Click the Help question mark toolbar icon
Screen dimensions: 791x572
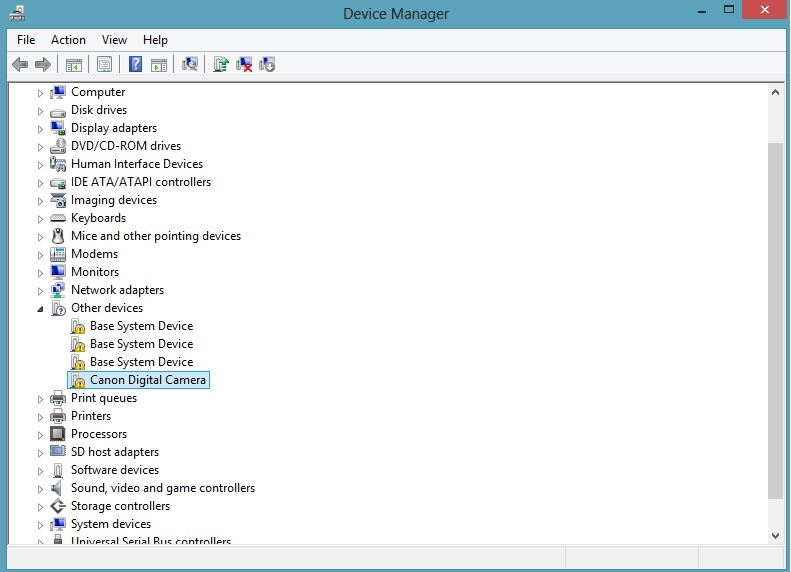coord(135,64)
